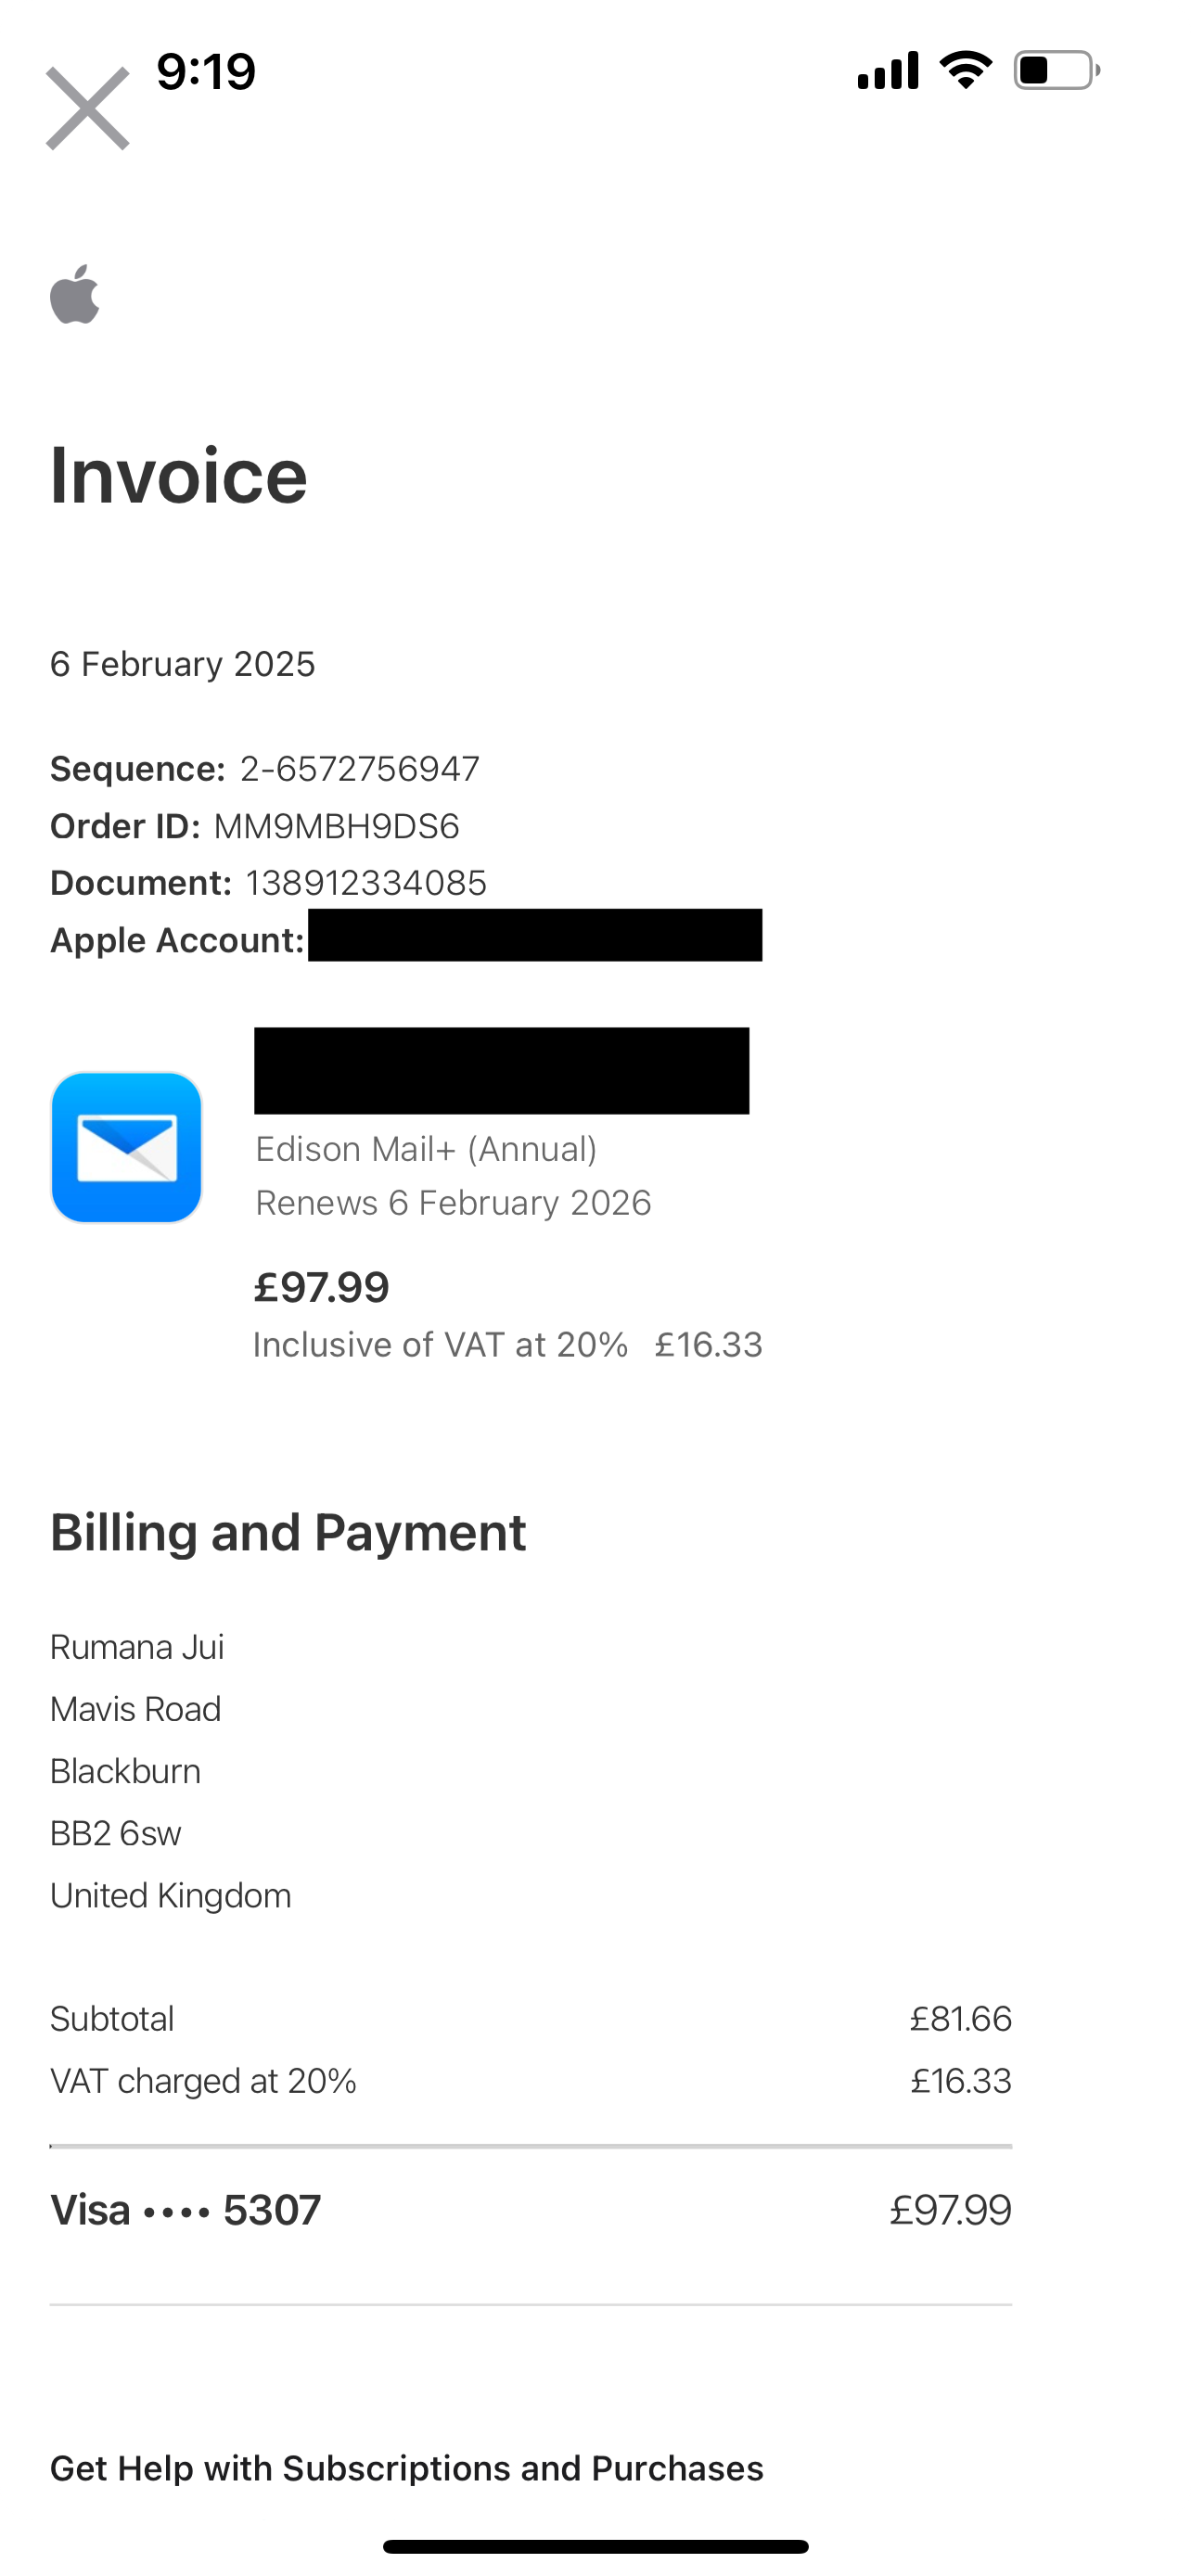Viewport: 1191px width, 2576px height.
Task: Tap the cellular signal bars icon
Action: click(x=888, y=70)
